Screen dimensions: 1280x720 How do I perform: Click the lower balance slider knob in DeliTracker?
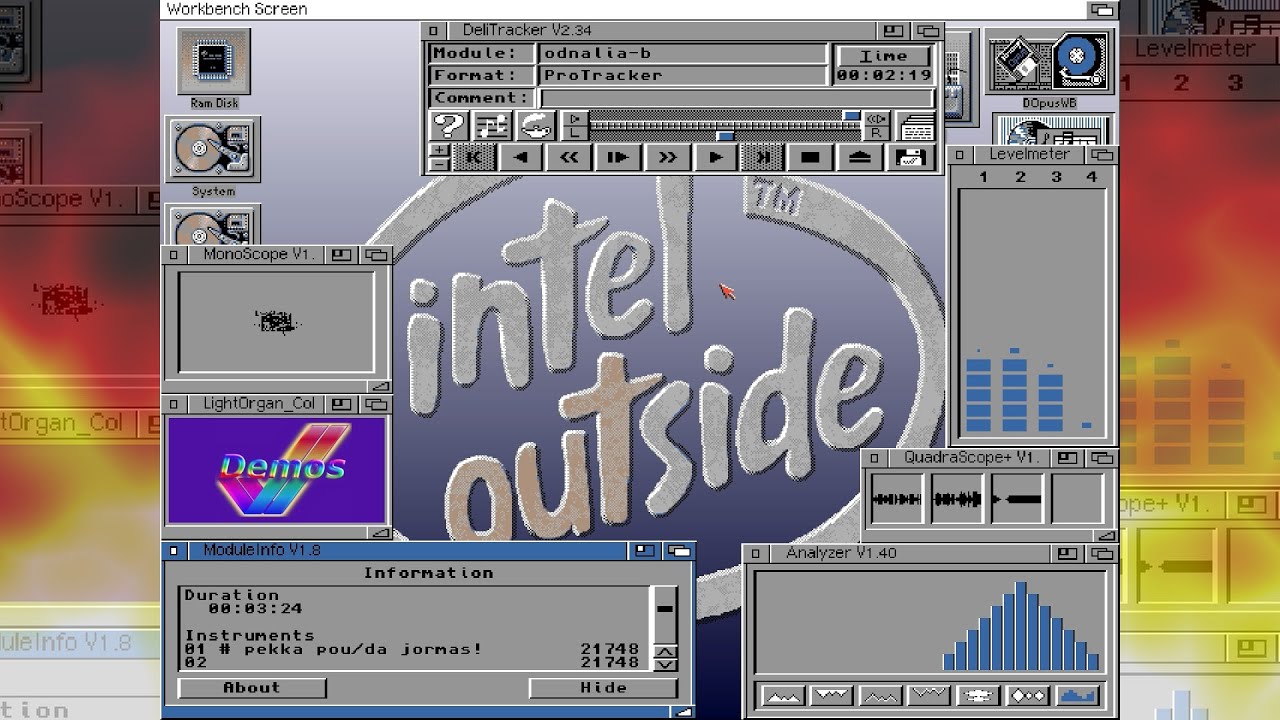[x=725, y=135]
